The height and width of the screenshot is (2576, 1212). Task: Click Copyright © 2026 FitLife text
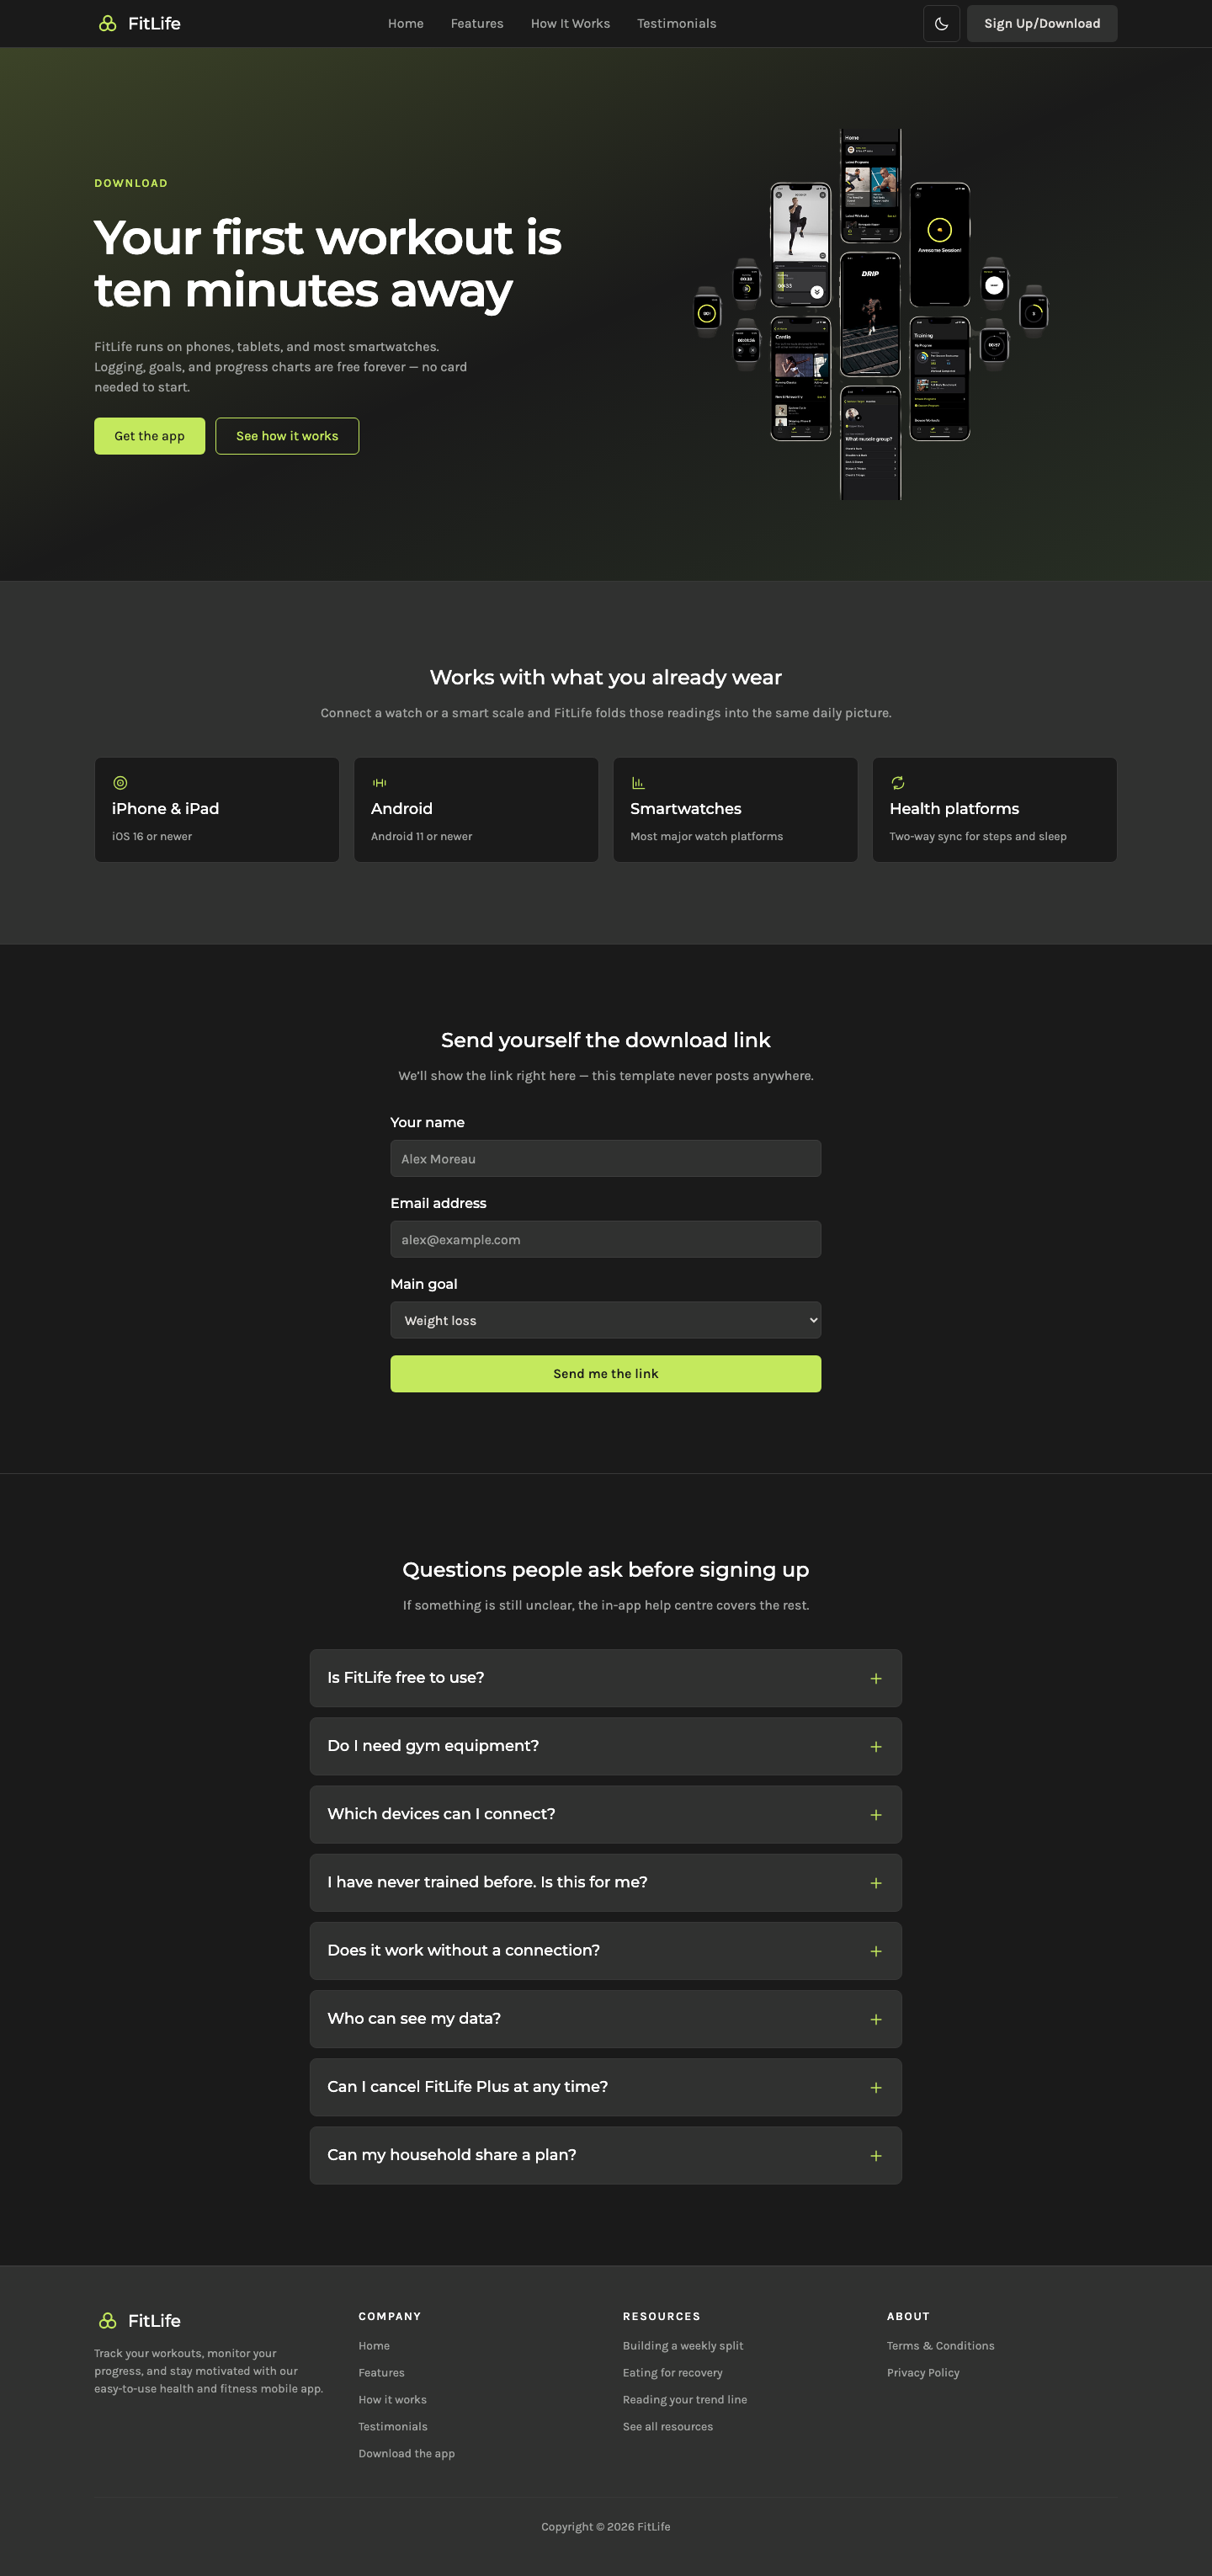tap(605, 2527)
